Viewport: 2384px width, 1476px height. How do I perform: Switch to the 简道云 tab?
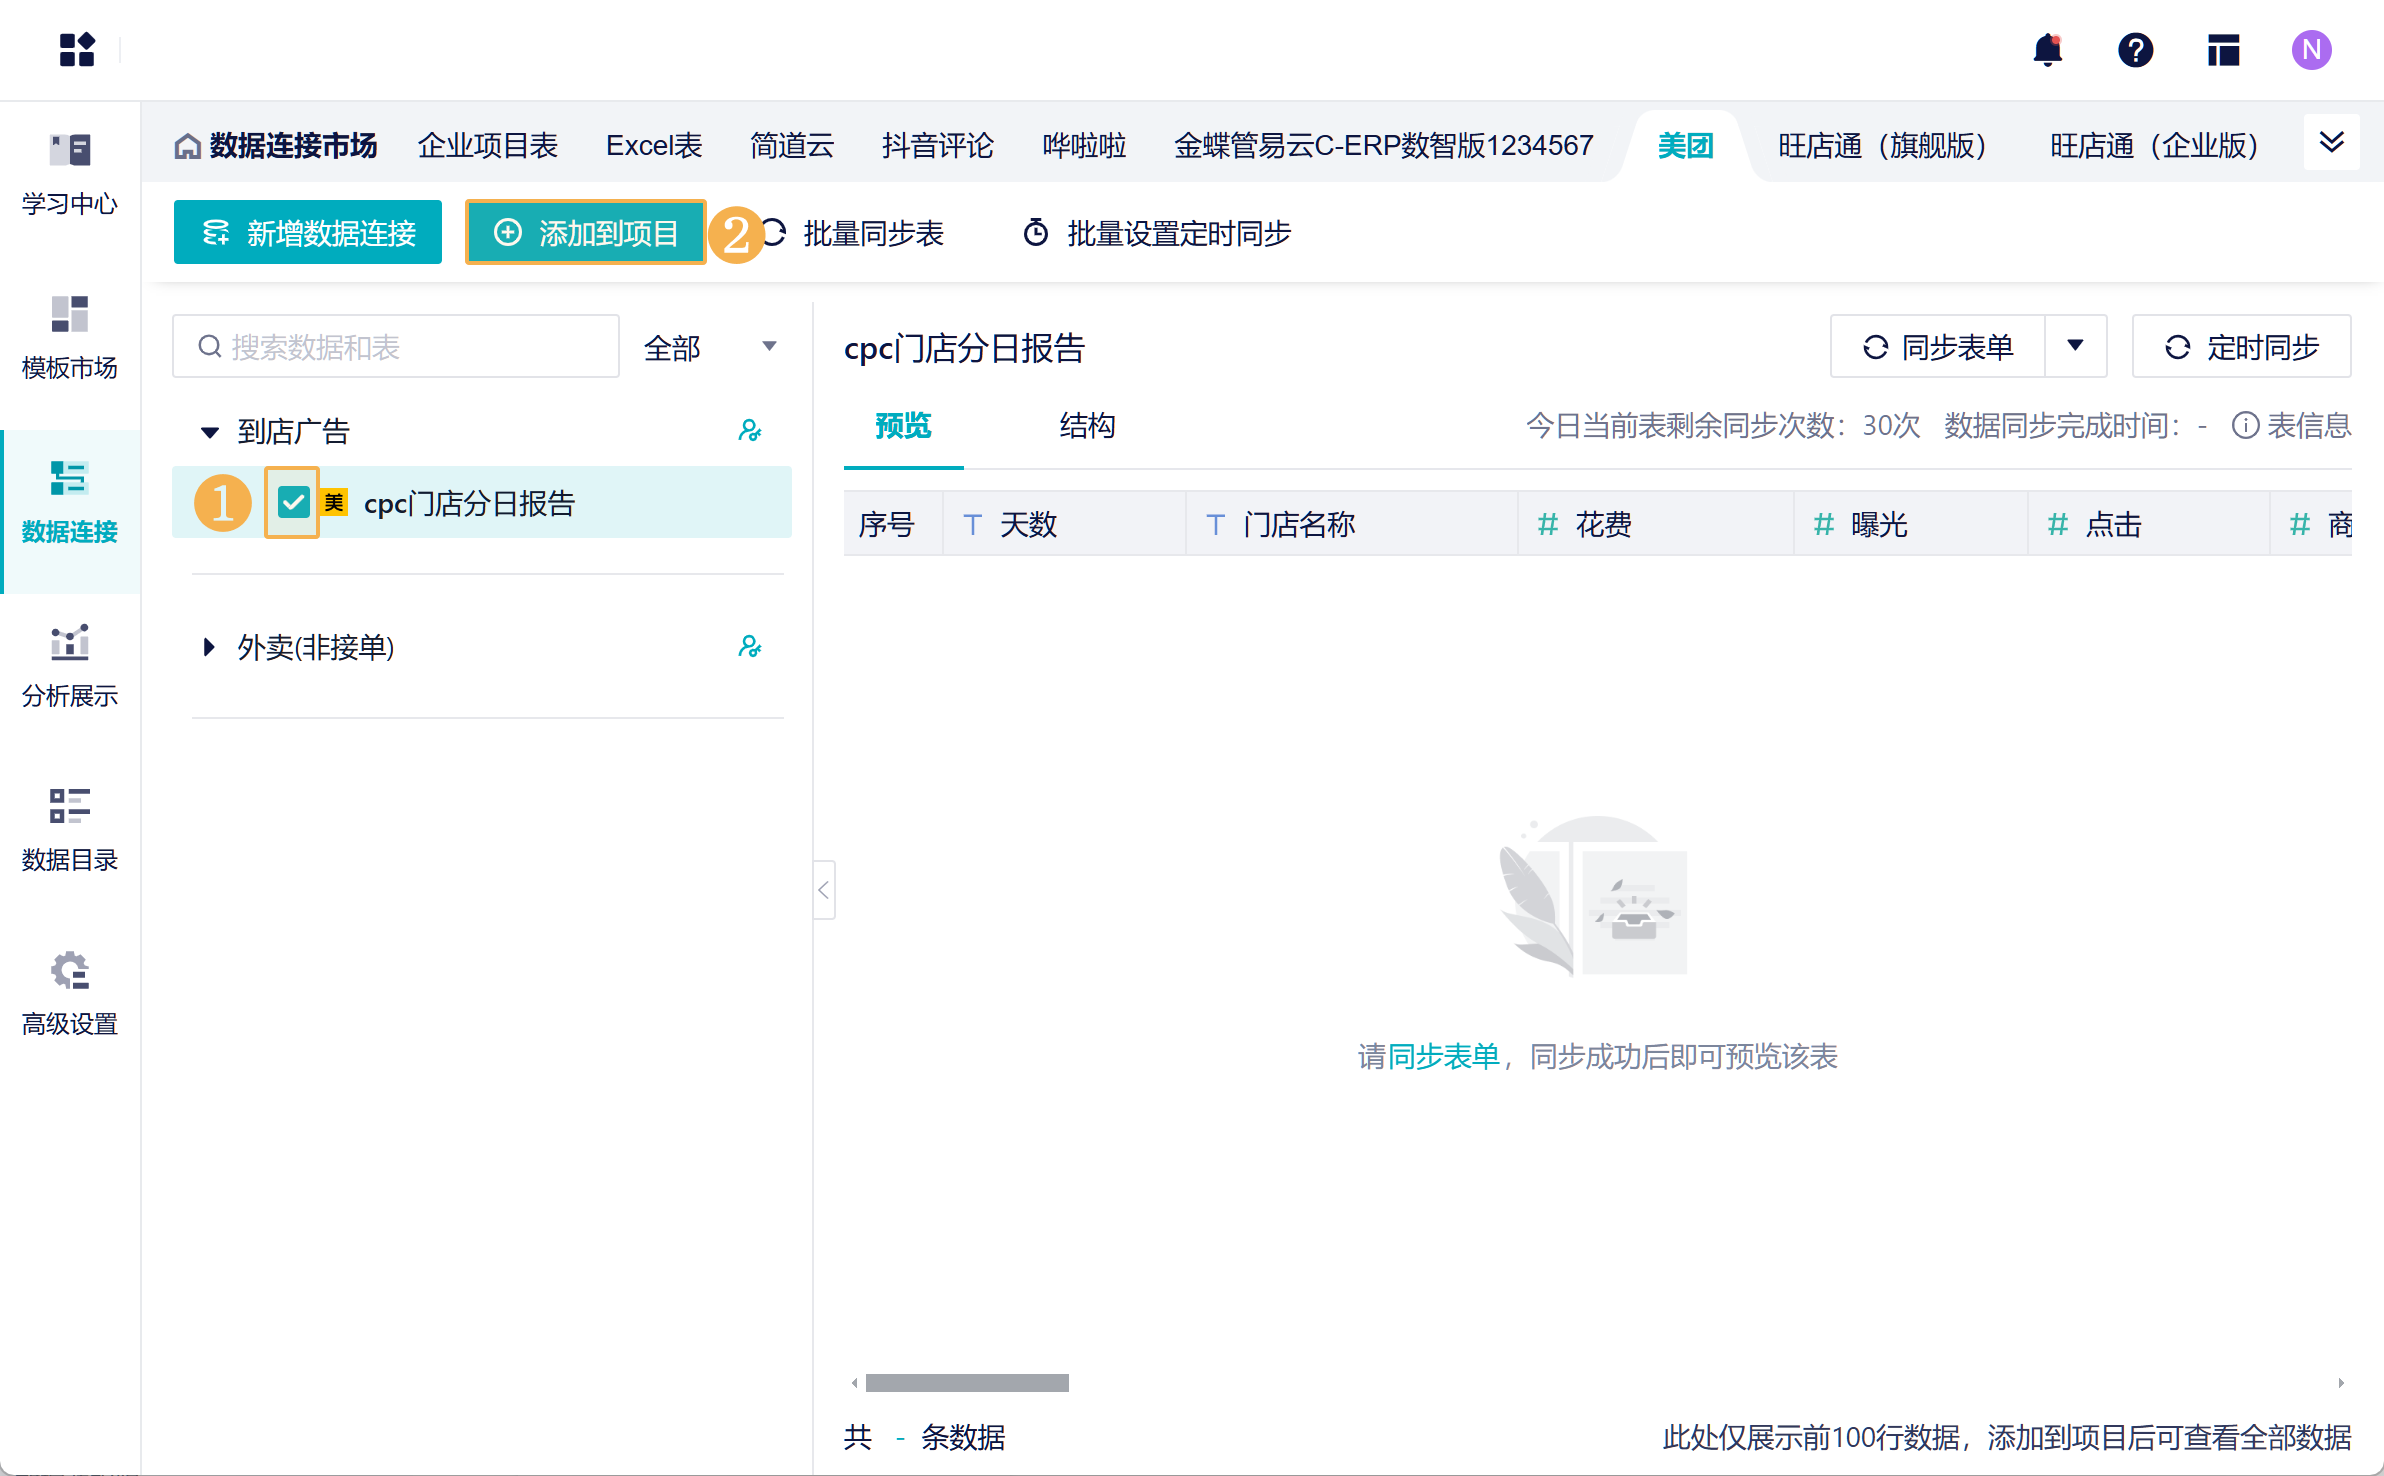click(x=792, y=146)
